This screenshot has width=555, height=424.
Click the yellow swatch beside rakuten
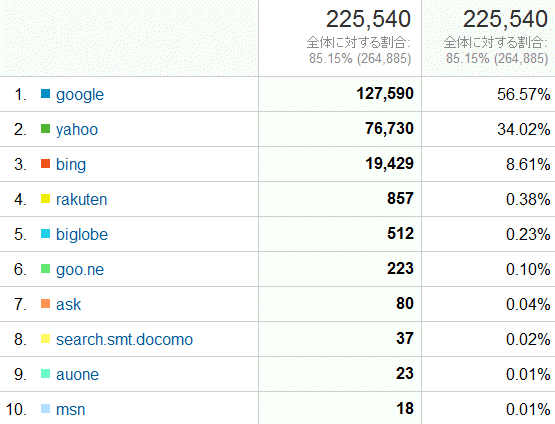click(x=45, y=199)
